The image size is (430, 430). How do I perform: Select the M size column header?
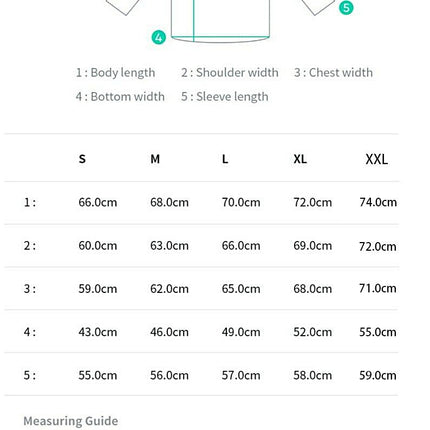pos(155,159)
